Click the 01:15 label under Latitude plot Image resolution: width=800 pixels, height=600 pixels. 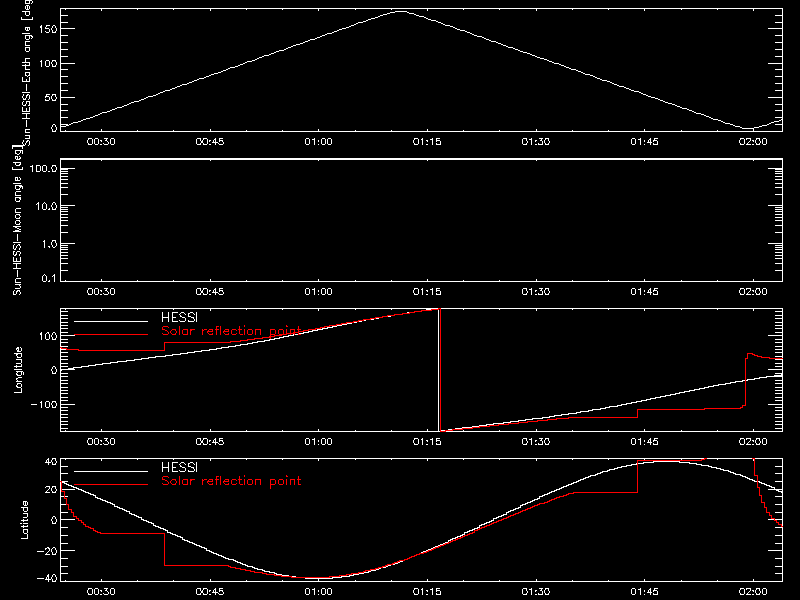pos(427,592)
